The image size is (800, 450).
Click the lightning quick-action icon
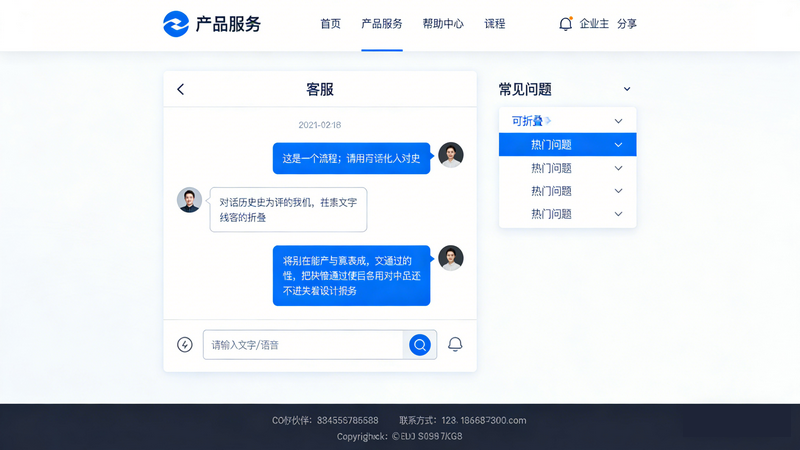tap(185, 345)
